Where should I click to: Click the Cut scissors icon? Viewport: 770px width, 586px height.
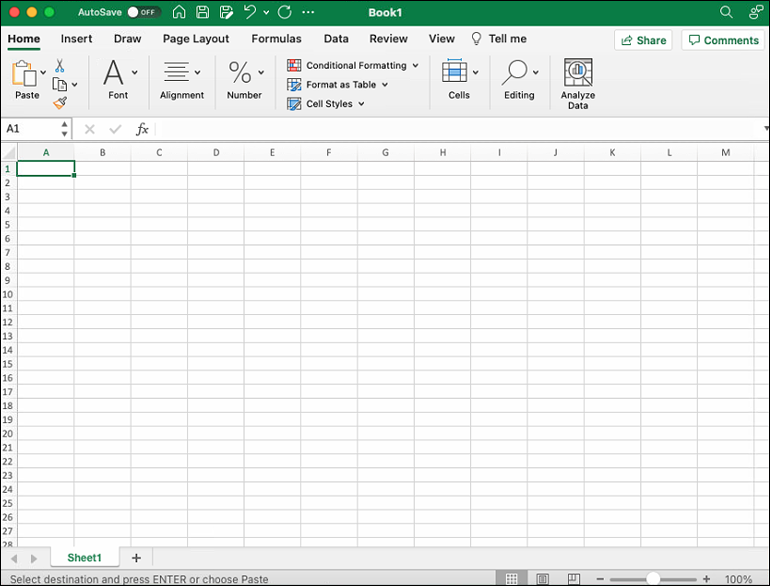[x=59, y=65]
